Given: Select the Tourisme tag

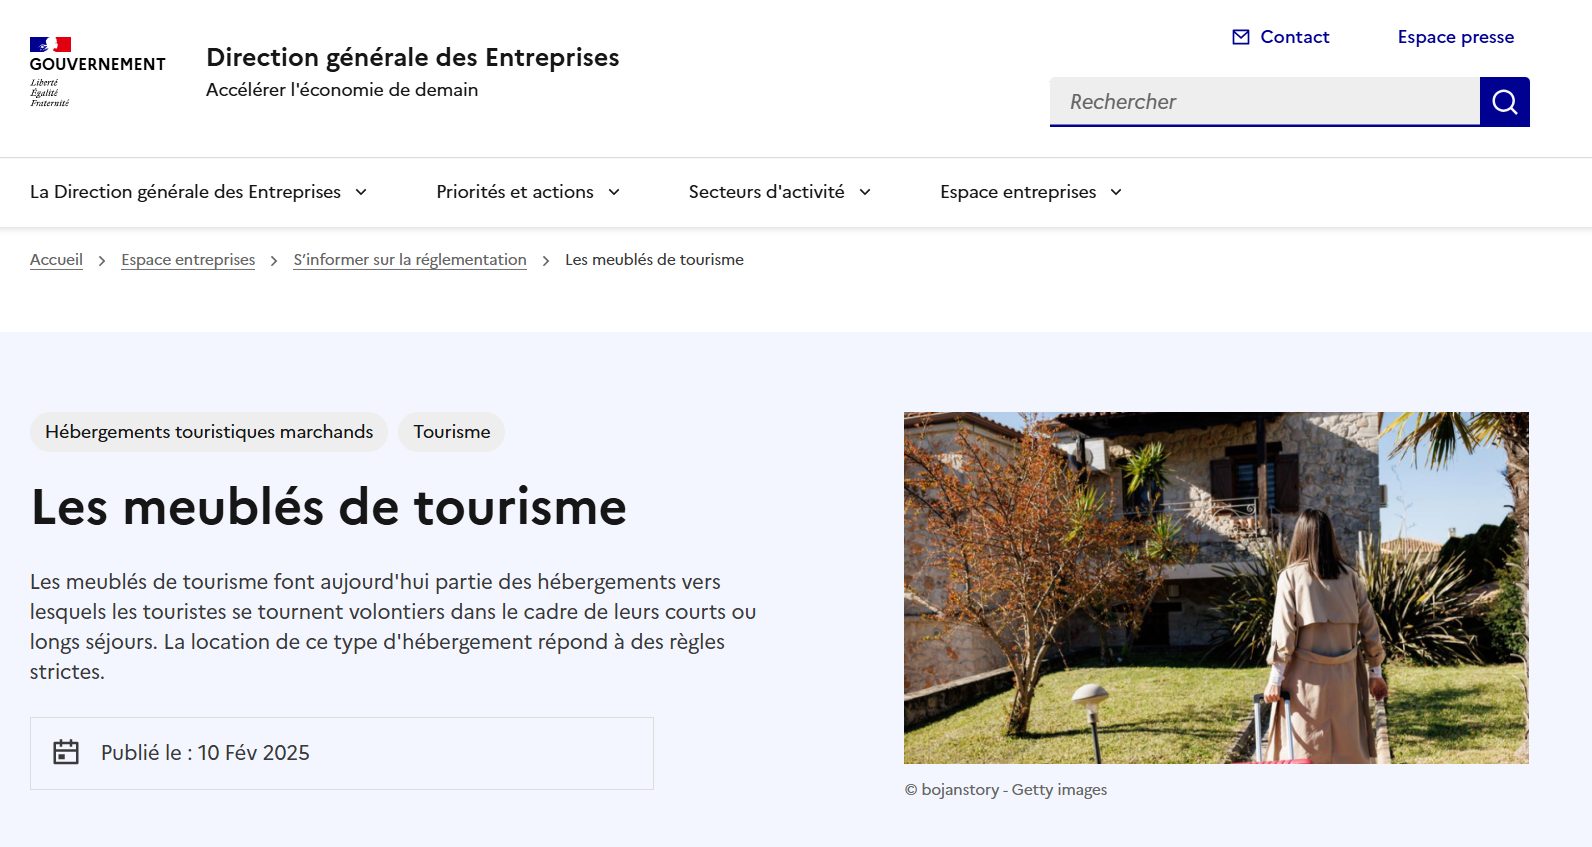Looking at the screenshot, I should (x=451, y=432).
